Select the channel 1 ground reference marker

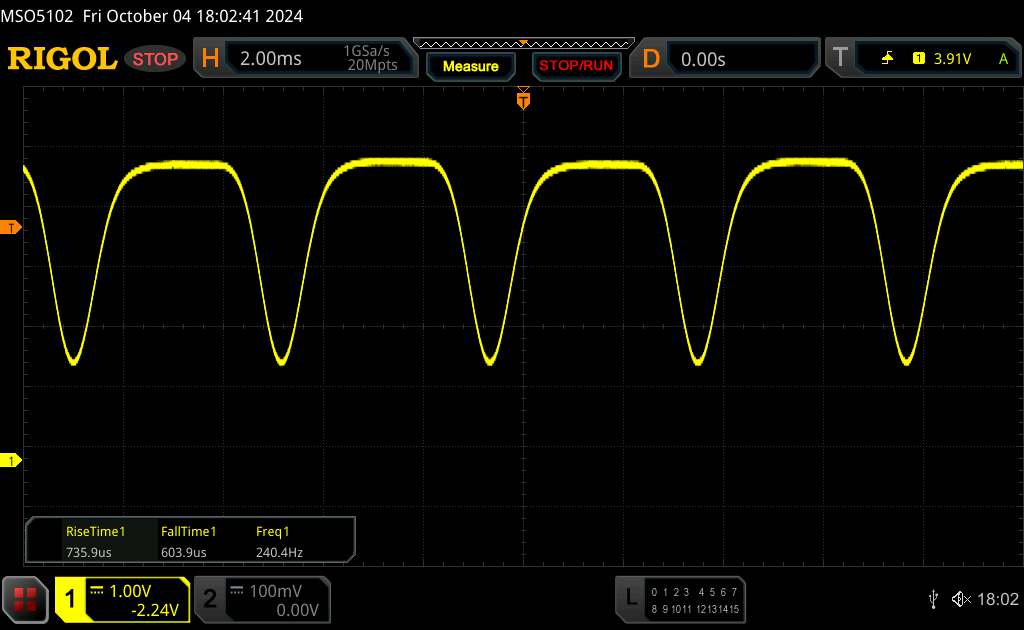point(10,460)
